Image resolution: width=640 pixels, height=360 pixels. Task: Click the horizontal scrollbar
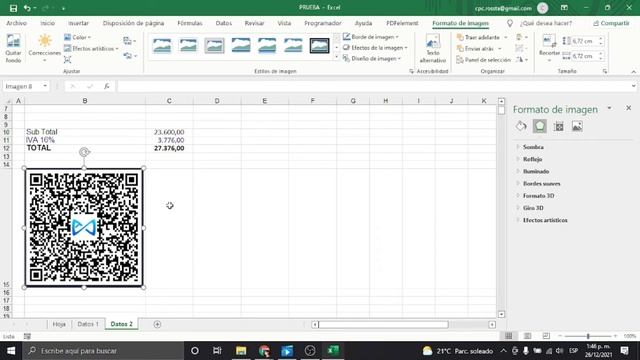(x=383, y=324)
